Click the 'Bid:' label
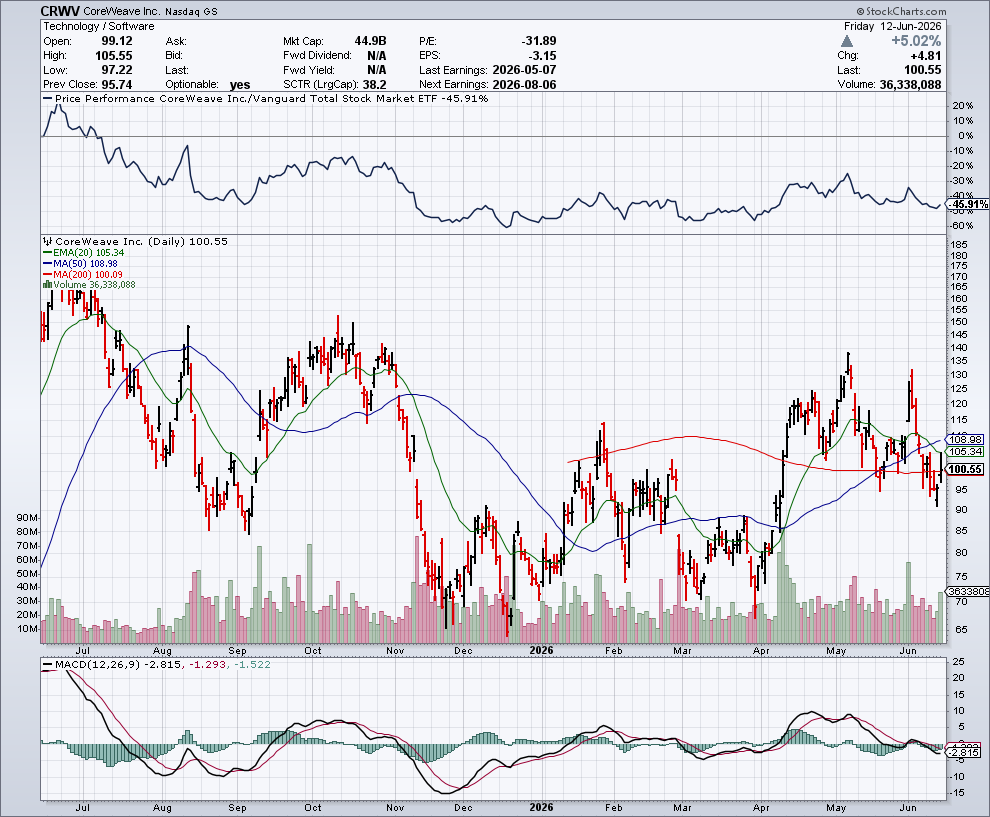The image size is (990, 817). pyautogui.click(x=175, y=56)
